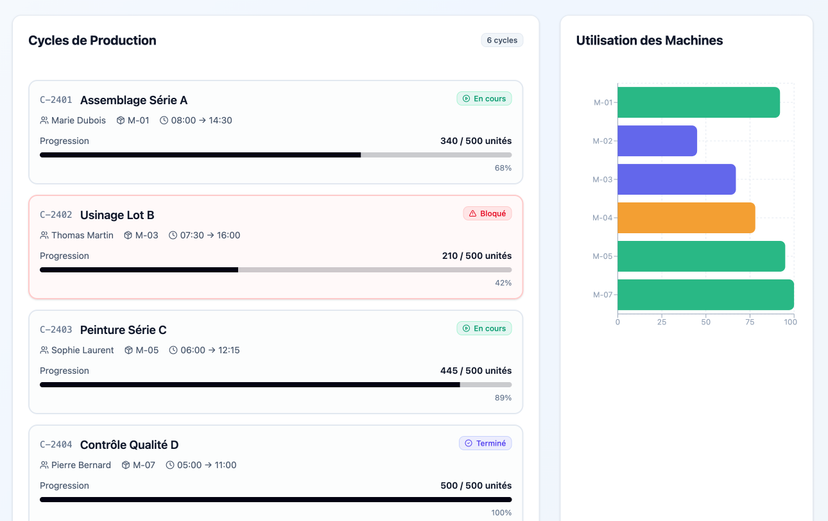
Task: Select the purple M-02 utilization bar
Action: [657, 141]
